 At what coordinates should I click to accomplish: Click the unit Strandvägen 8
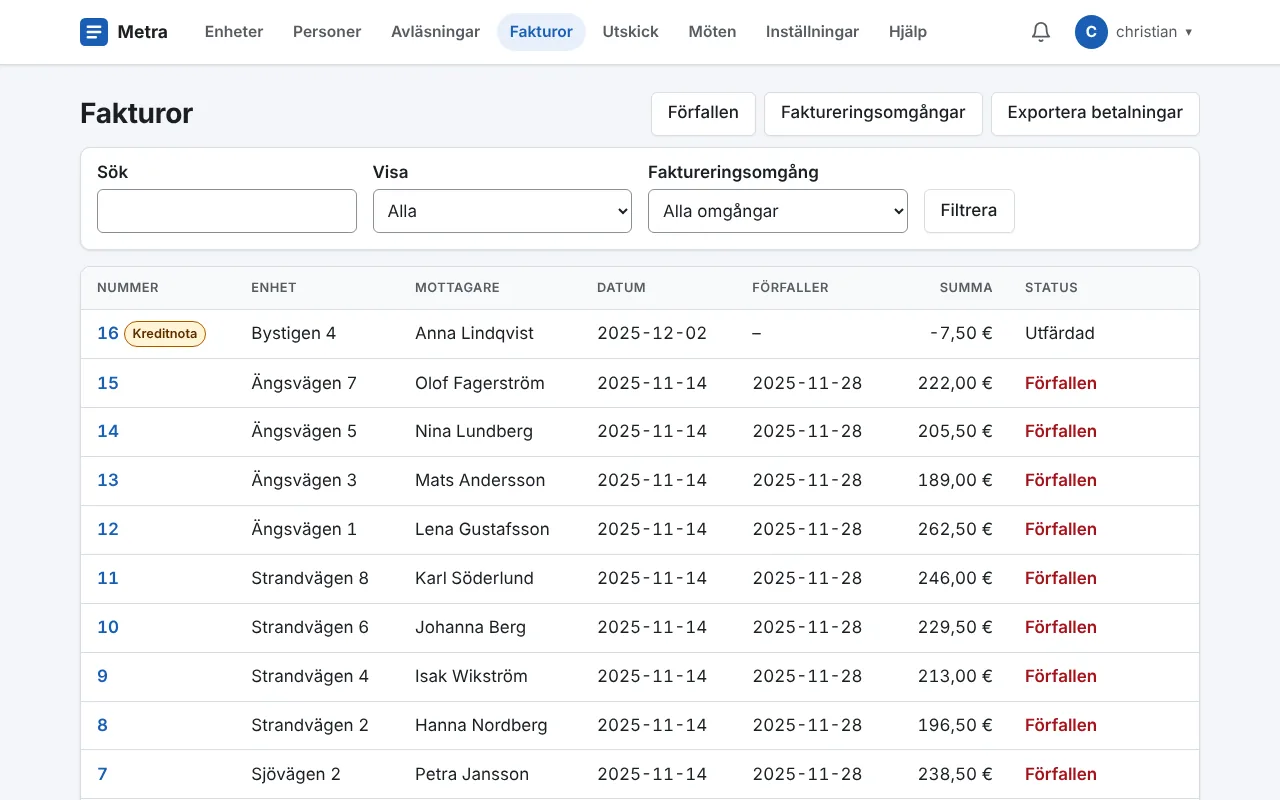click(x=310, y=578)
